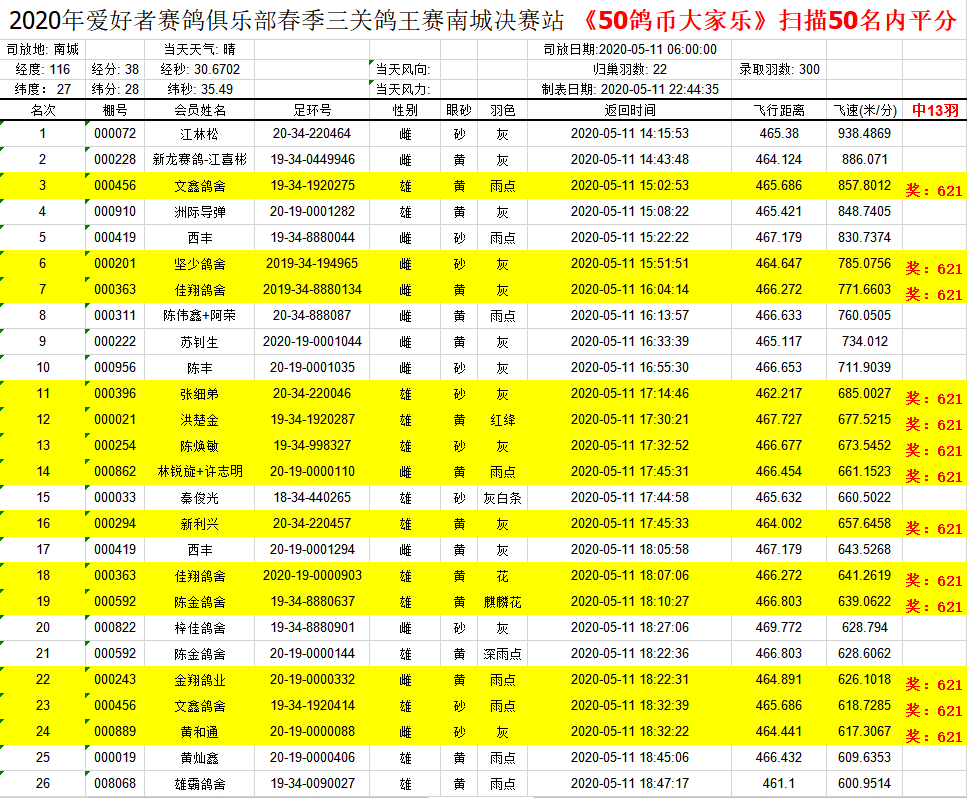The image size is (967, 798).
Task: Click the 名次 column header
Action: click(x=43, y=110)
